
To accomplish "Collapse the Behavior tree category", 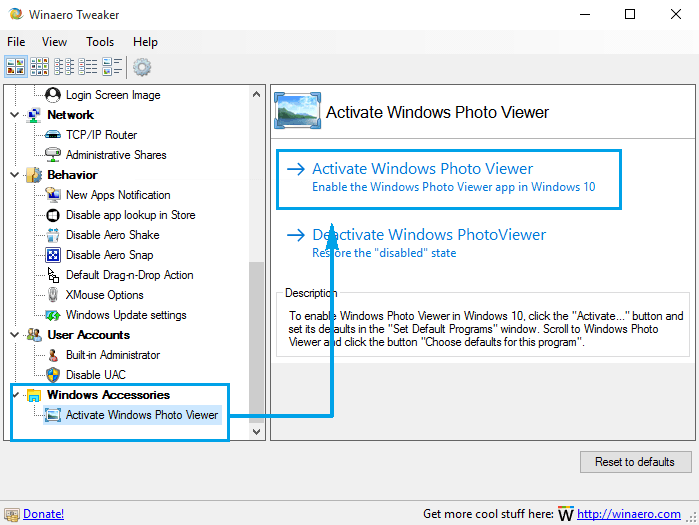I will click(x=15, y=175).
